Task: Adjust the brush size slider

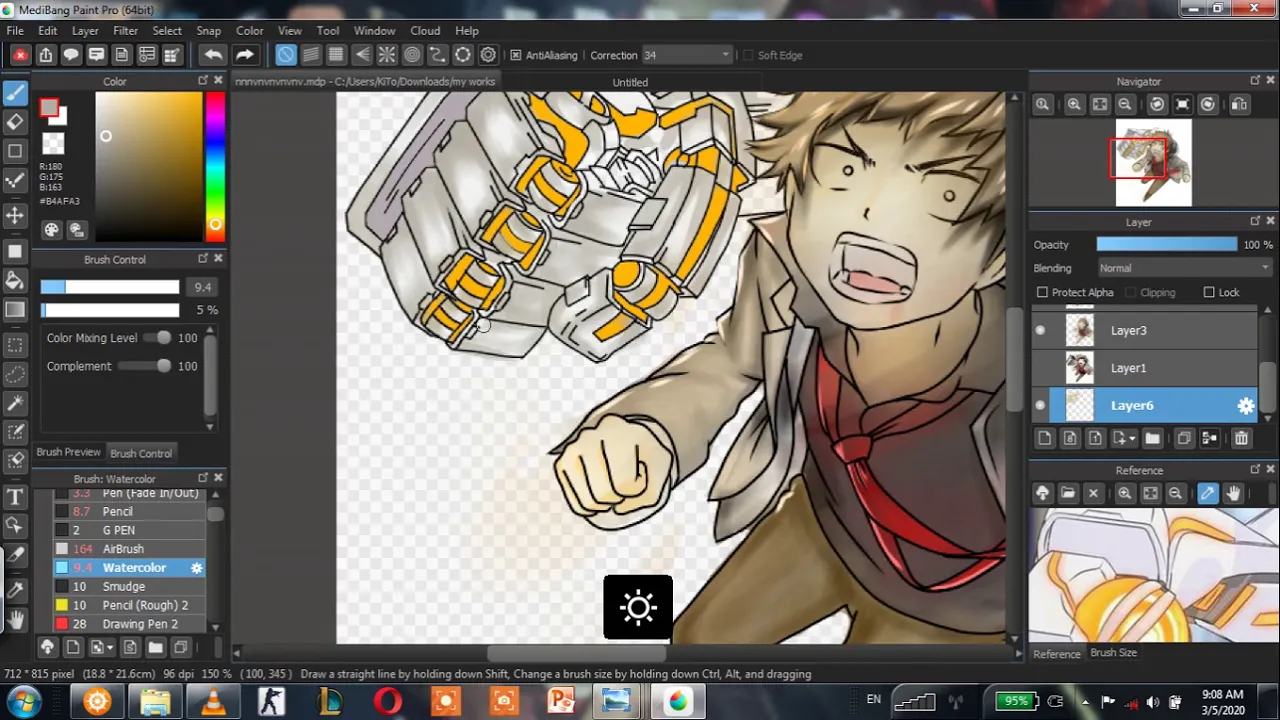Action: pyautogui.click(x=110, y=287)
